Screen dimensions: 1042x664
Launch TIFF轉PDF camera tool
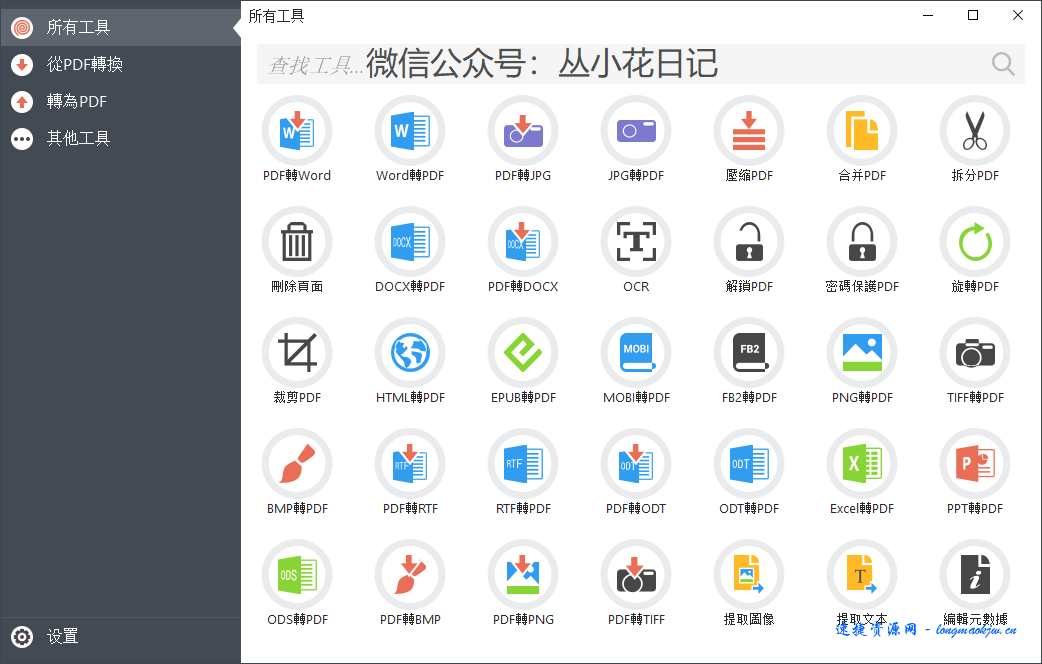pyautogui.click(x=975, y=353)
